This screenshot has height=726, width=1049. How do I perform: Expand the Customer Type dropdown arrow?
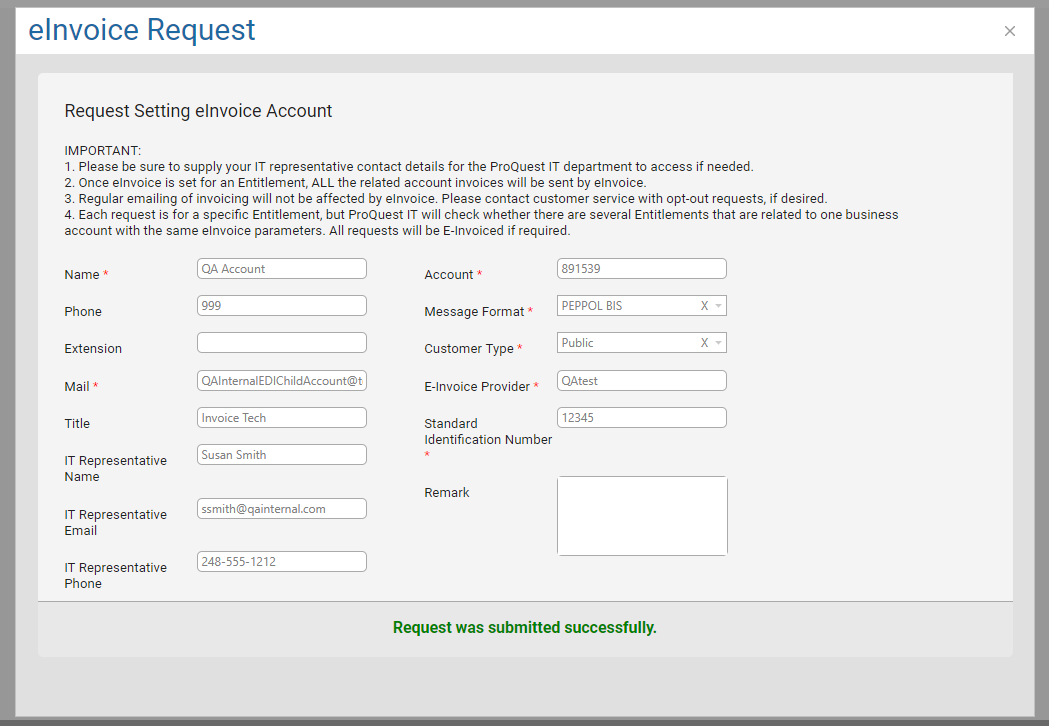pos(717,342)
